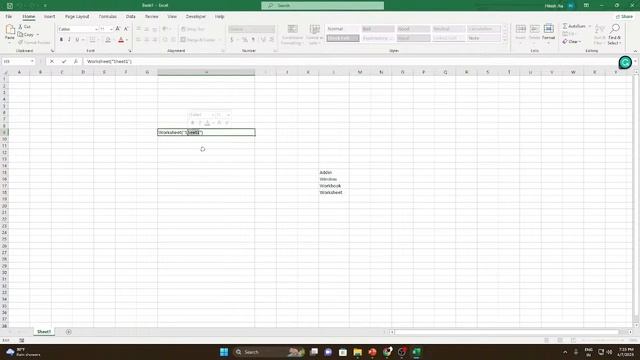Add a new sheet with the plus button

pos(69,332)
